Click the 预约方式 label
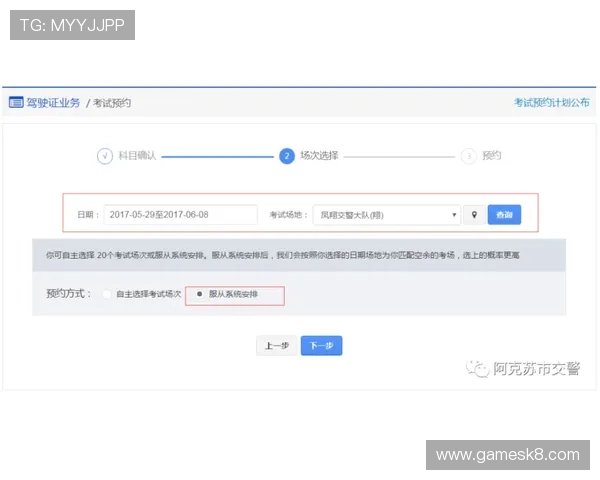 point(68,294)
